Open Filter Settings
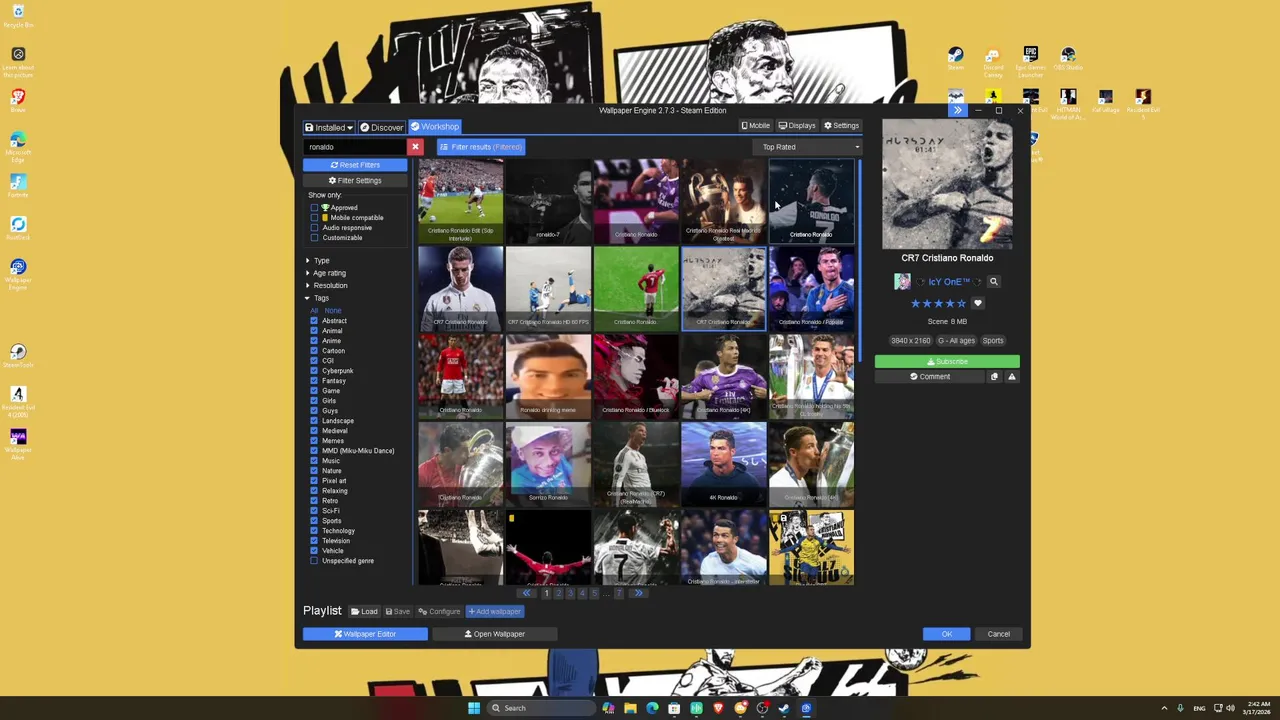 [x=355, y=181]
